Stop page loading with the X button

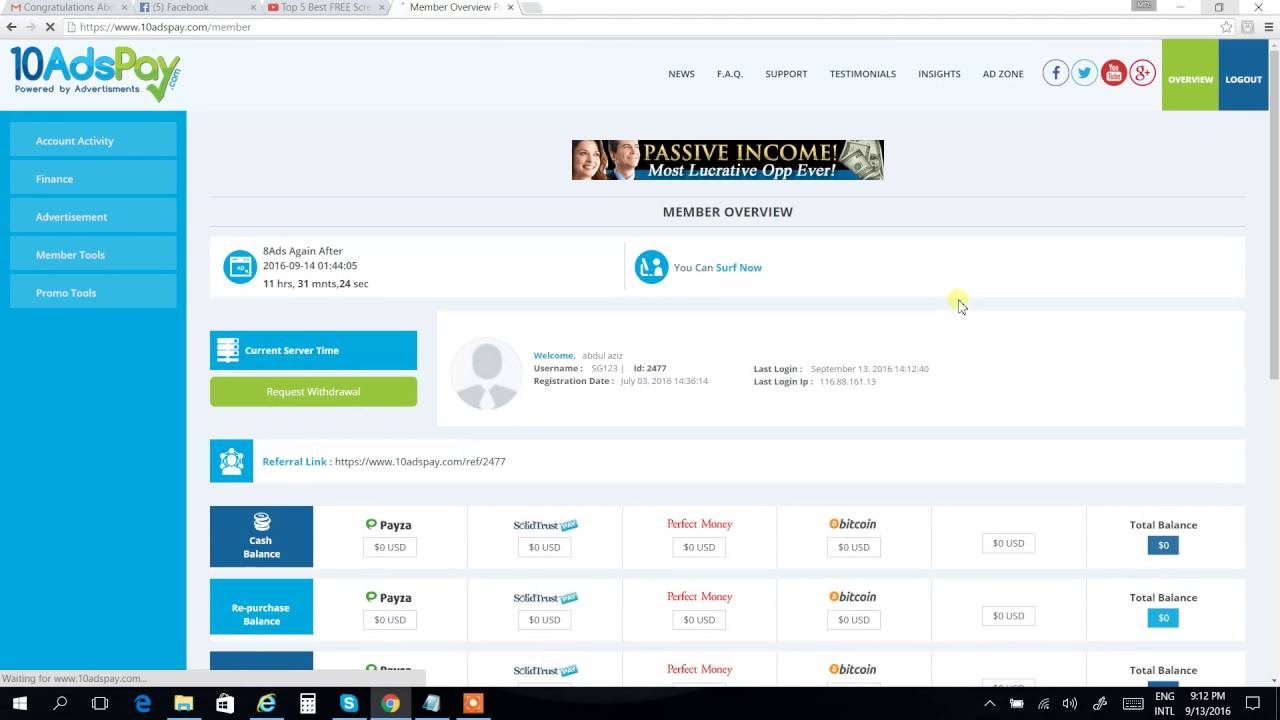[50, 27]
